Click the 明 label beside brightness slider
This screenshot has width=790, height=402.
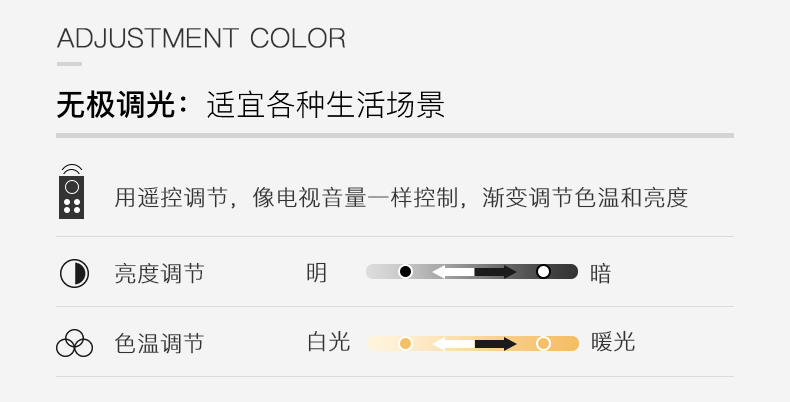316,274
